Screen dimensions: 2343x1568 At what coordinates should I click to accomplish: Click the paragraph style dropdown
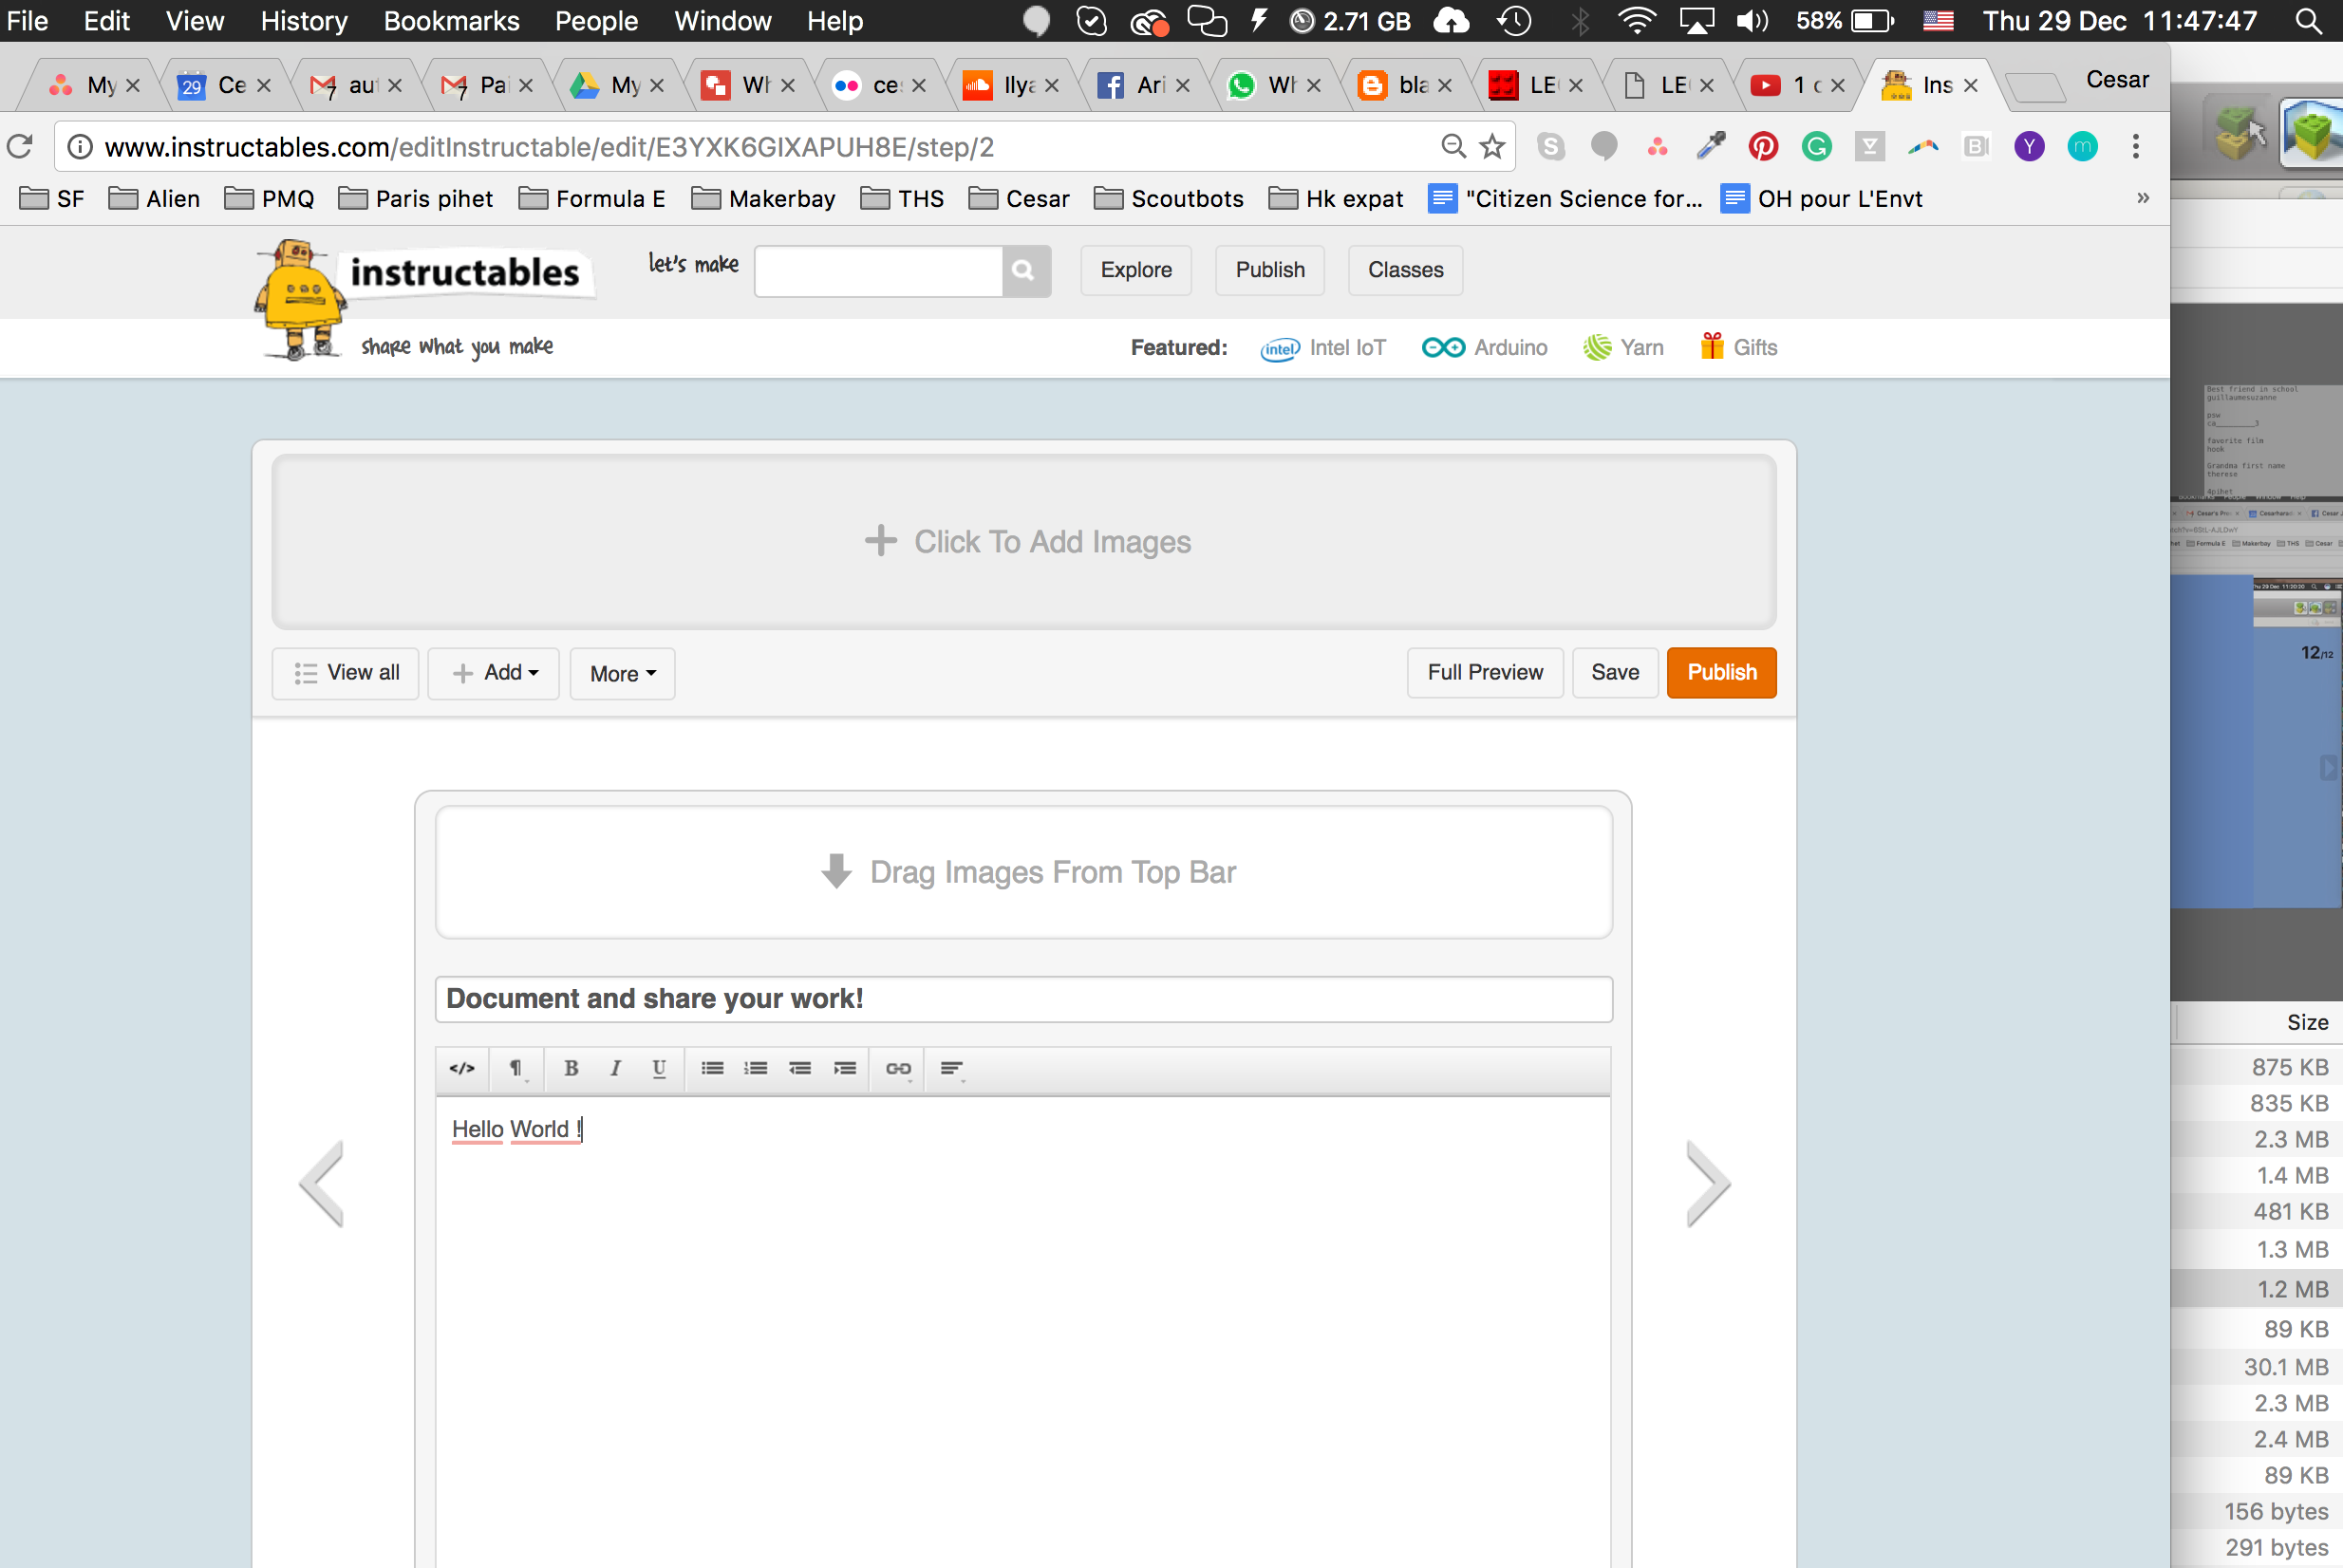[x=515, y=1068]
